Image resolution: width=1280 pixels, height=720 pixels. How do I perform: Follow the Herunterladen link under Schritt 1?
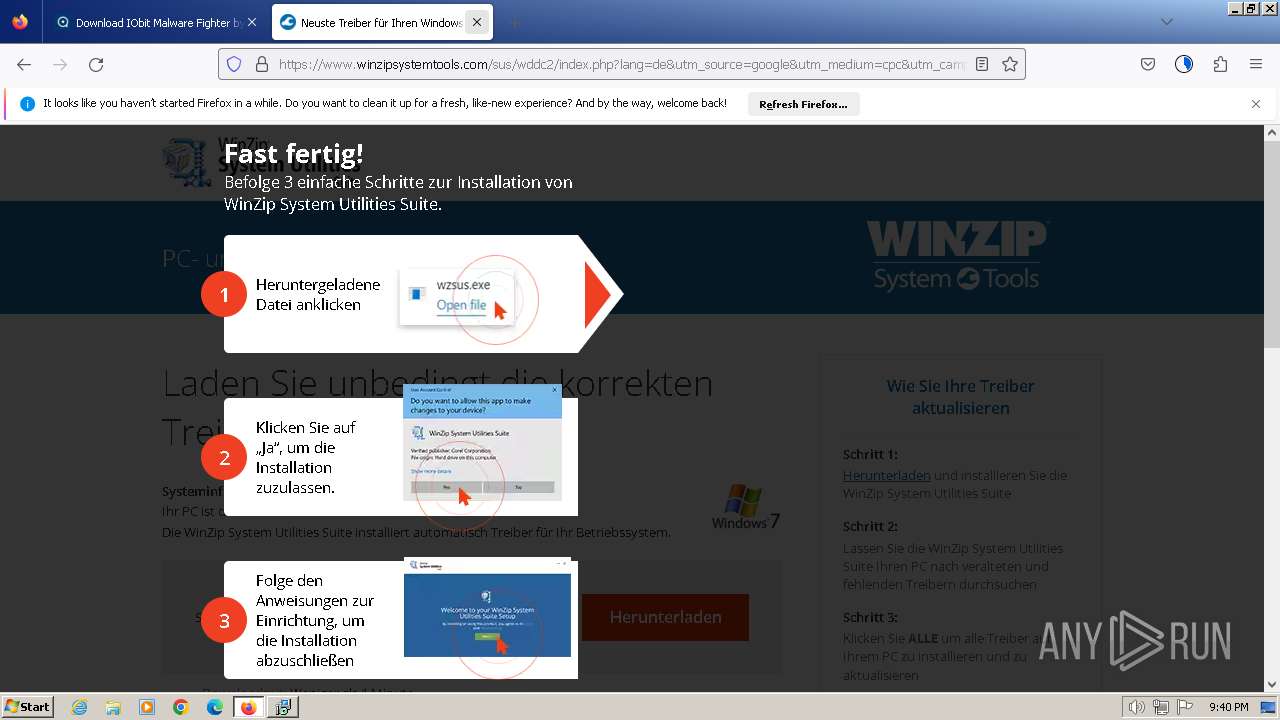[887, 476]
